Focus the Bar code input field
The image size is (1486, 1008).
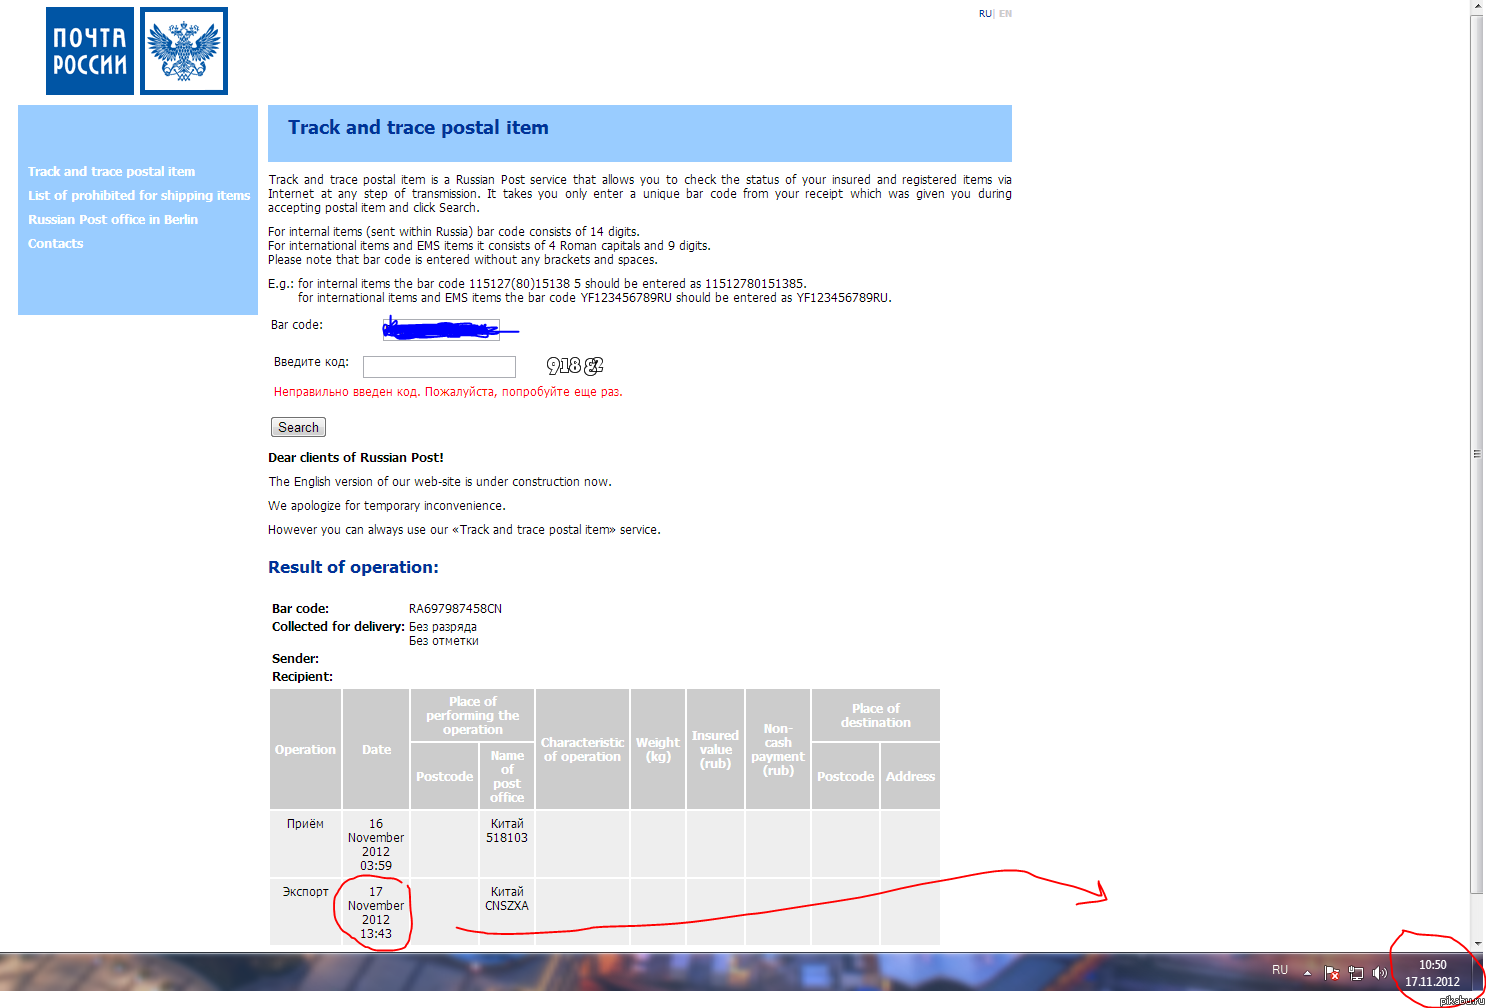441,328
